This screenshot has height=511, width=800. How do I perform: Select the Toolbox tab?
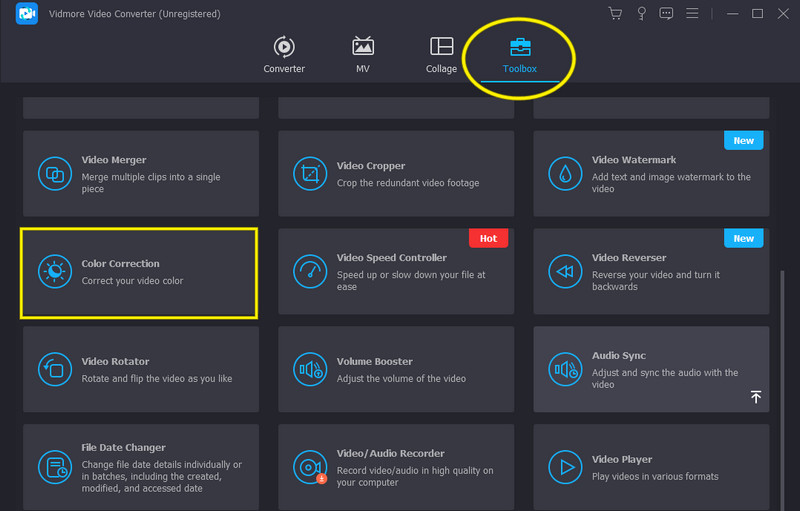[520, 54]
